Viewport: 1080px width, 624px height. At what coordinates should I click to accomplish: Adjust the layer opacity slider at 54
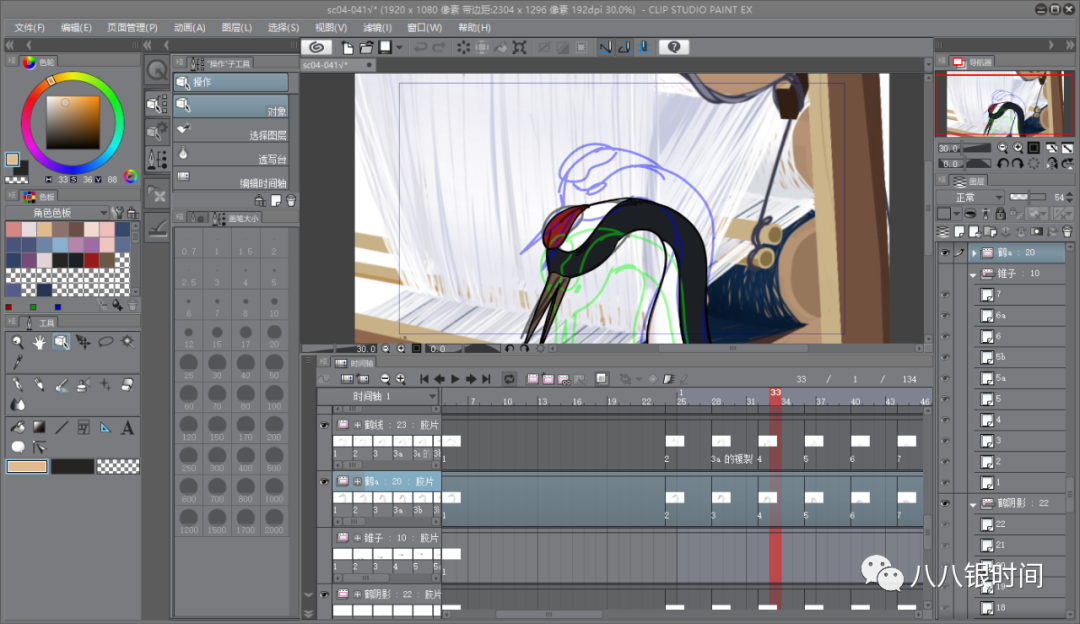click(1028, 197)
